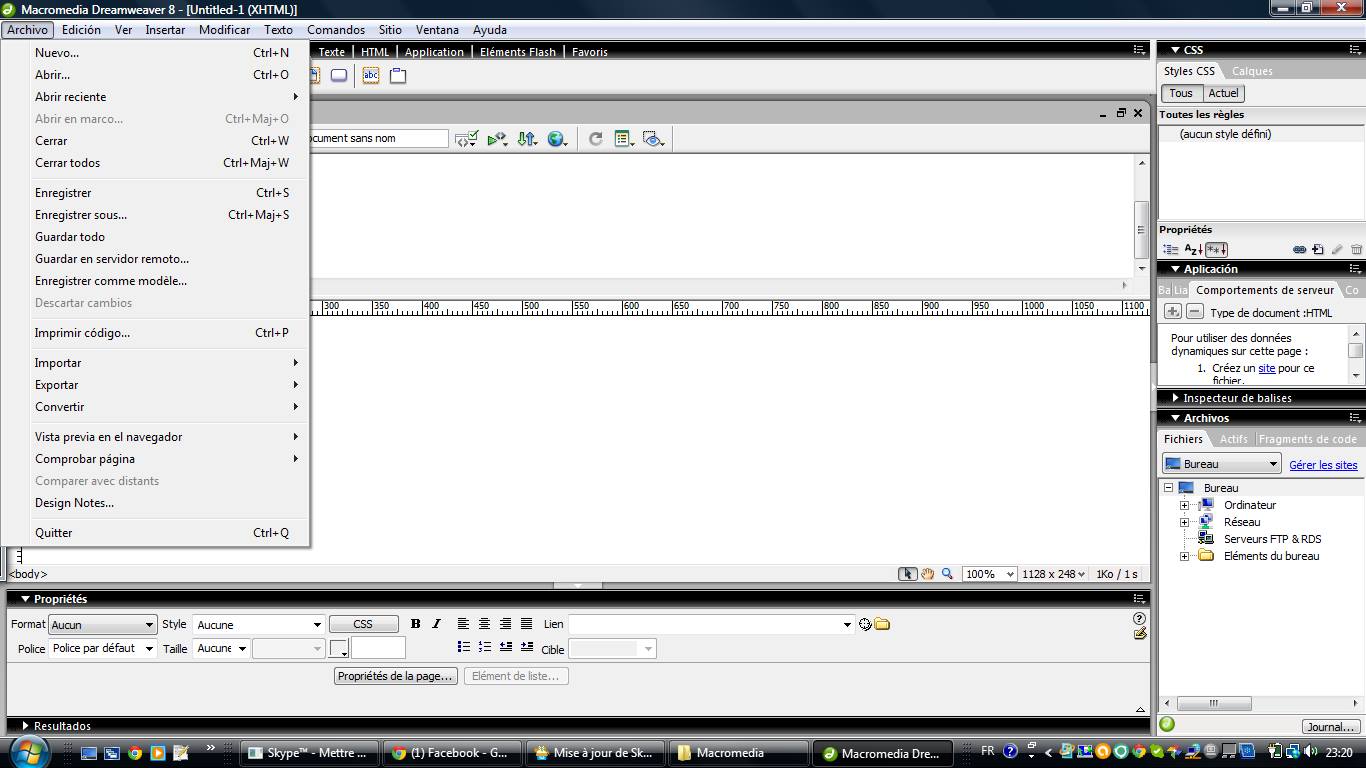
Task: Click the CSS button in Properties
Action: [x=363, y=624]
